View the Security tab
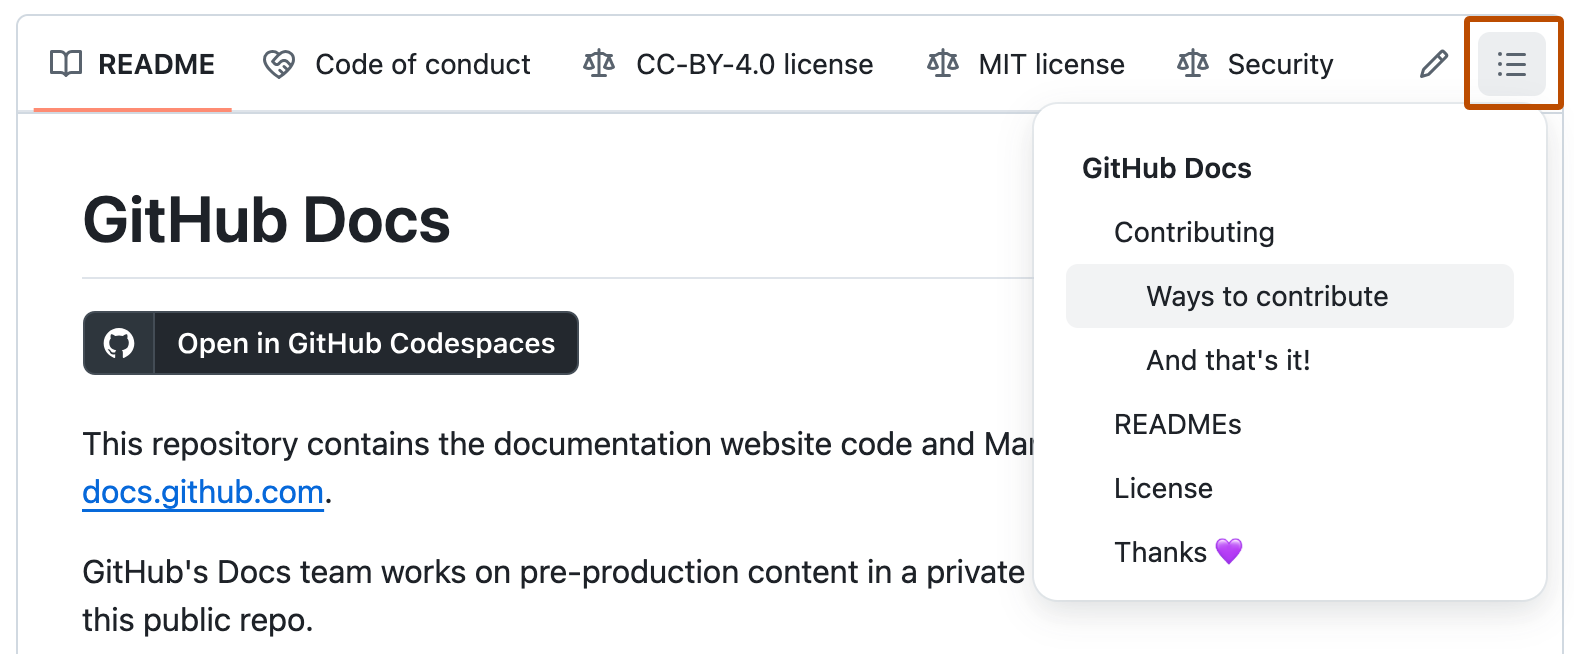This screenshot has width=1574, height=654. point(1280,63)
